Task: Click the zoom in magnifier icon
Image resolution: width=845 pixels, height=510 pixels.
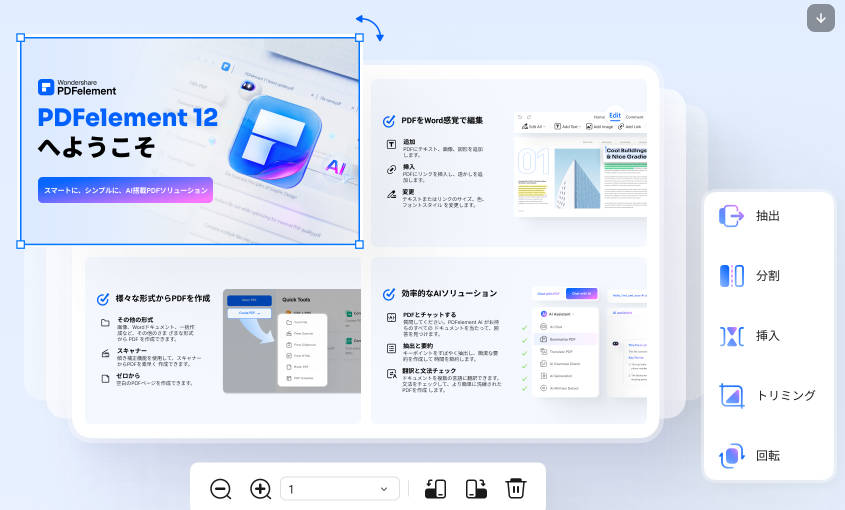Action: (261, 489)
